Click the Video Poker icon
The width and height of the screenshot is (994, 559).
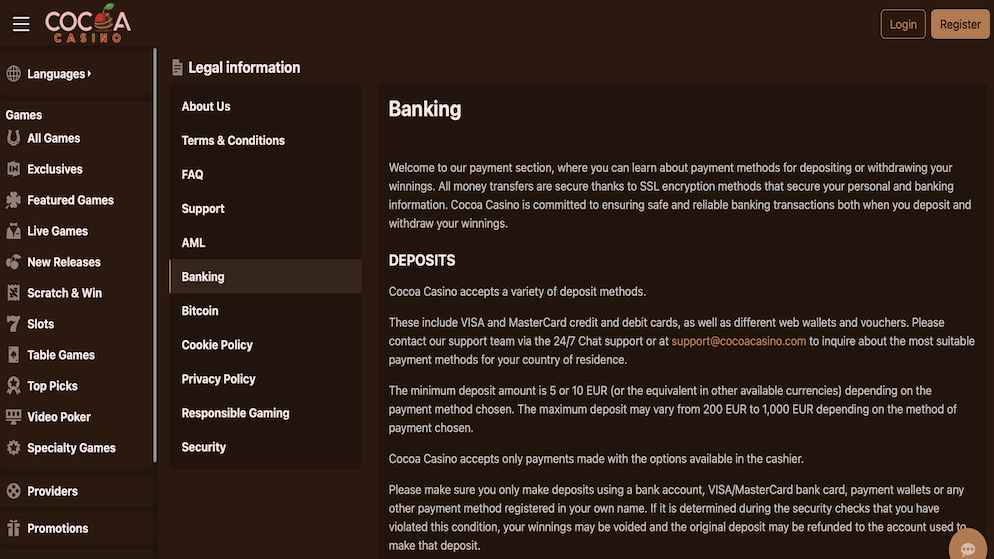(14, 417)
